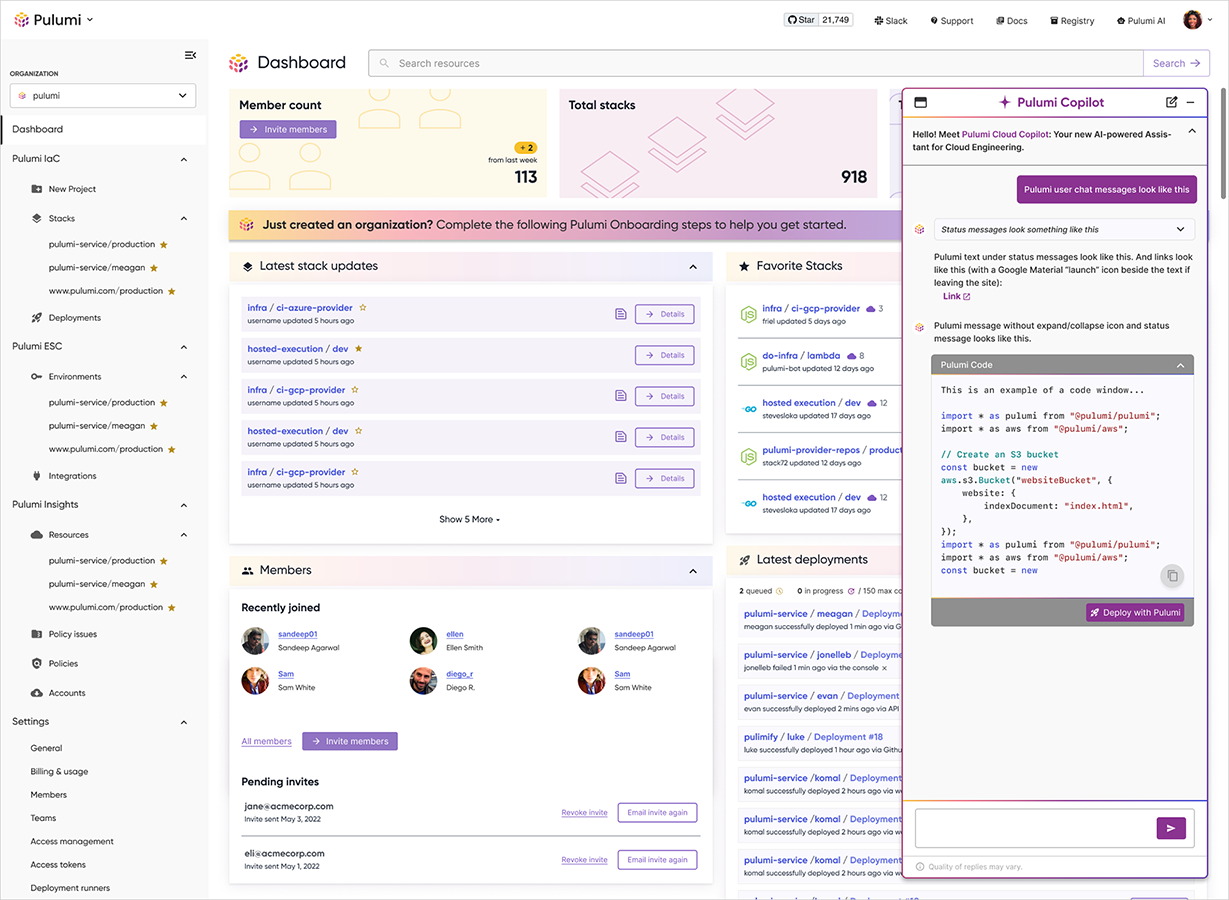Collapse the Pulumi ESC sidebar section
1229x900 pixels.
pos(184,347)
